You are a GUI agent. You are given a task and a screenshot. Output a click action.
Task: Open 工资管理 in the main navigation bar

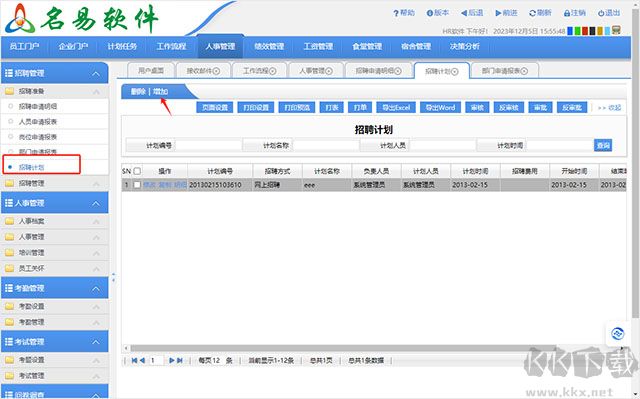pyautogui.click(x=318, y=47)
